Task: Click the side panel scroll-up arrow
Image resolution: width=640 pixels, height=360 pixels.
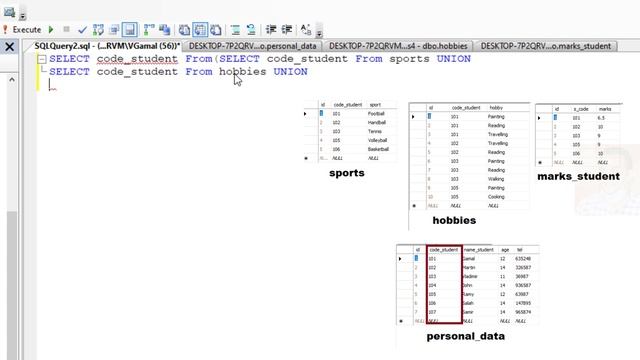Action: click(12, 80)
